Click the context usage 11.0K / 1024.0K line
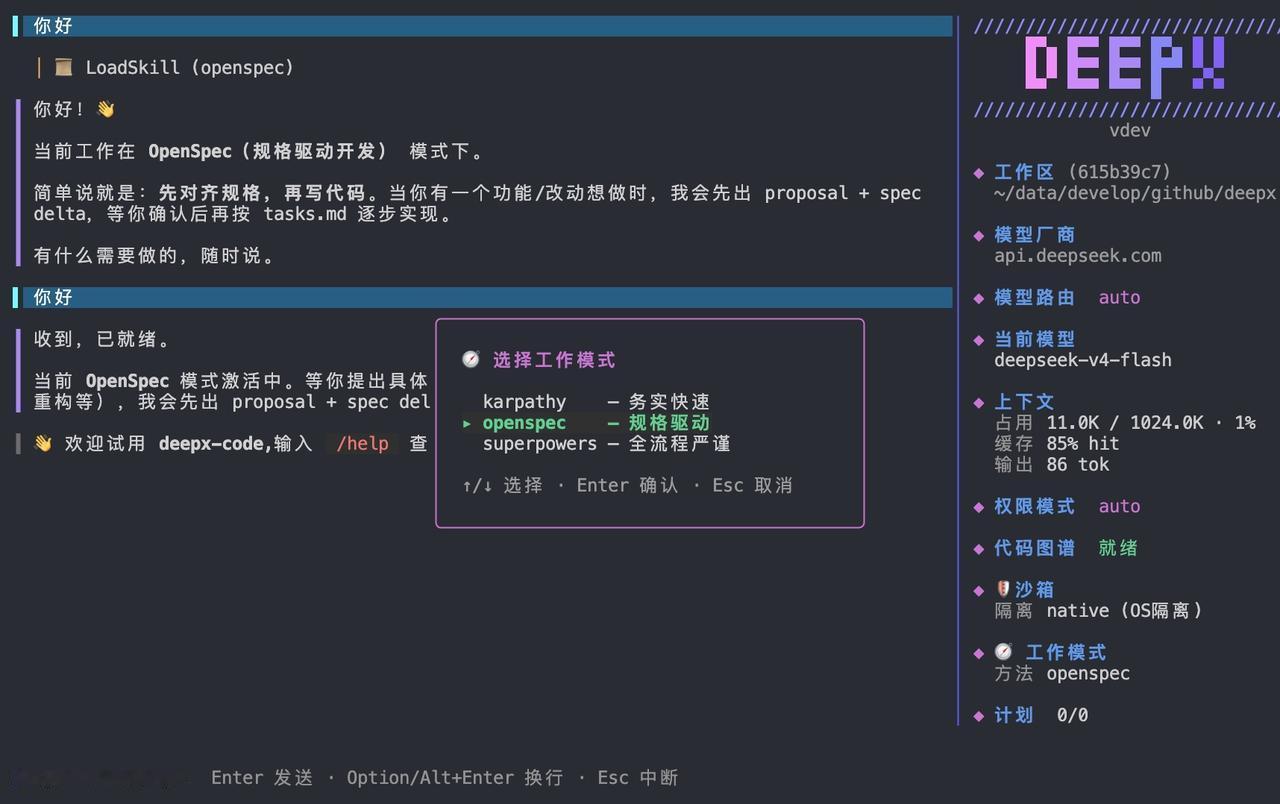 (1125, 423)
